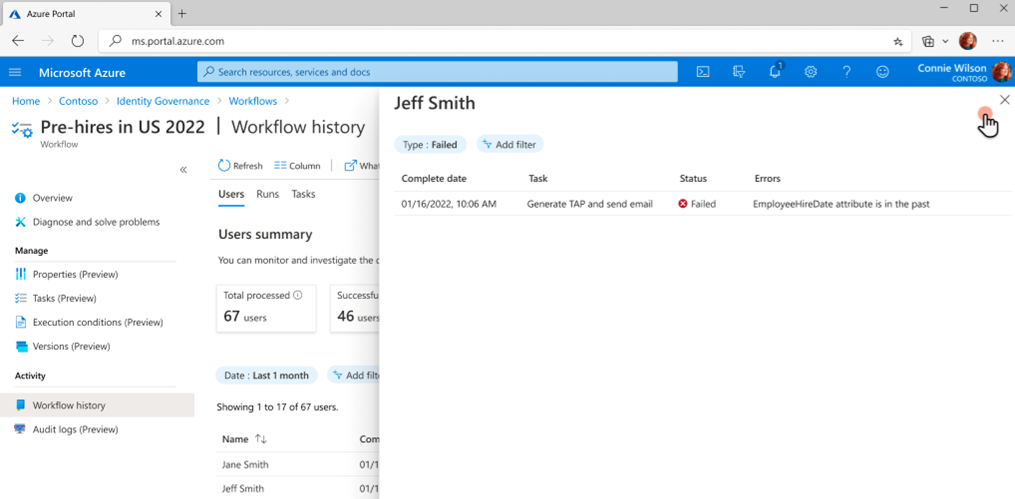
Task: Click the help question mark icon
Action: (x=847, y=72)
